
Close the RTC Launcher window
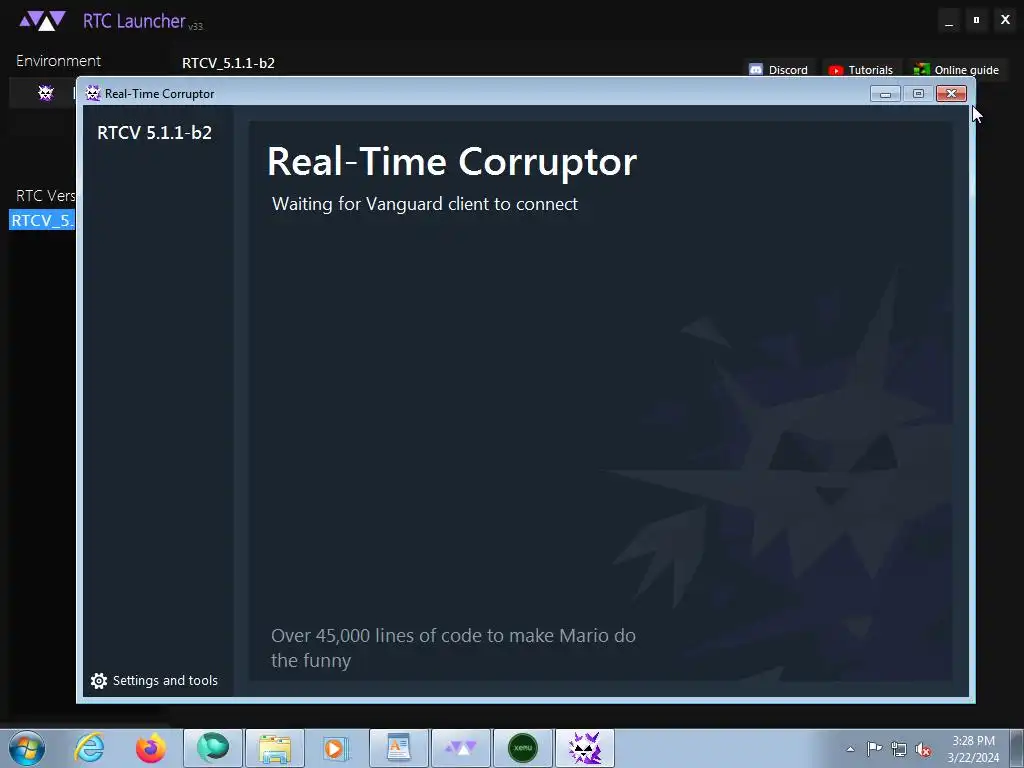click(x=1006, y=20)
